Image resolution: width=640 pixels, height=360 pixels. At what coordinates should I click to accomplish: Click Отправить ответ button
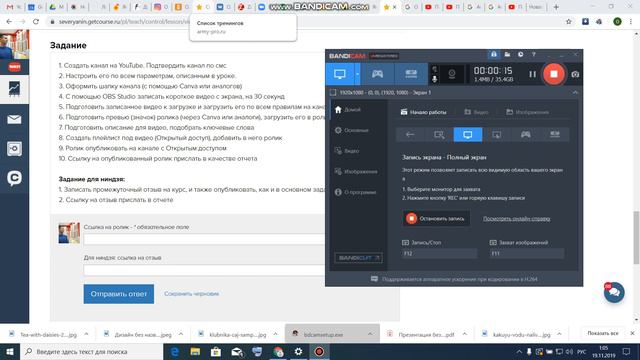[x=119, y=294]
